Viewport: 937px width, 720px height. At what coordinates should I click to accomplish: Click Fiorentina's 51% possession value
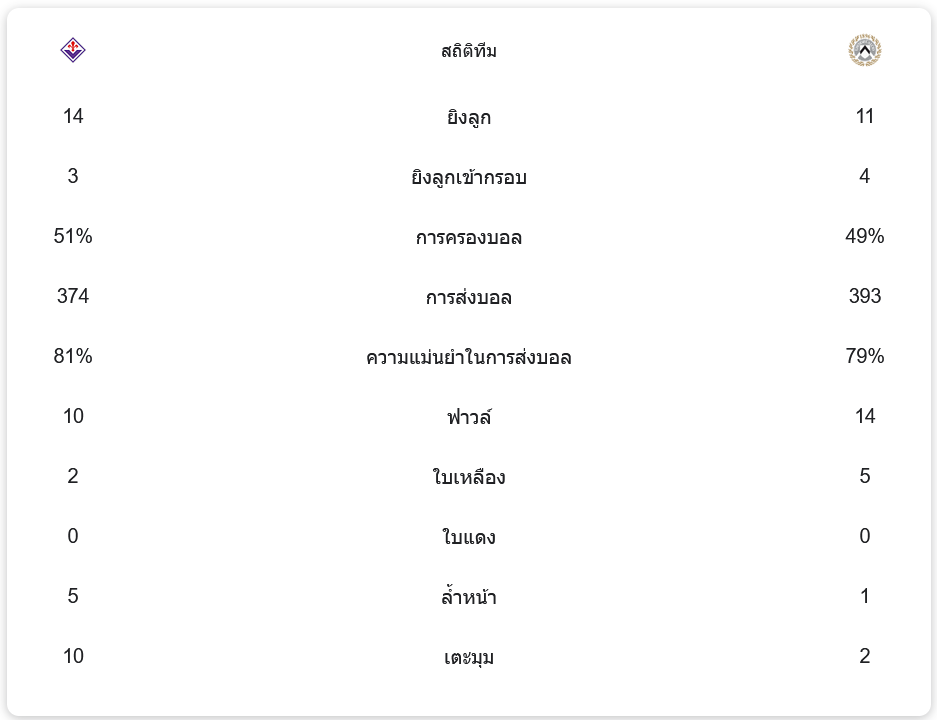click(73, 237)
